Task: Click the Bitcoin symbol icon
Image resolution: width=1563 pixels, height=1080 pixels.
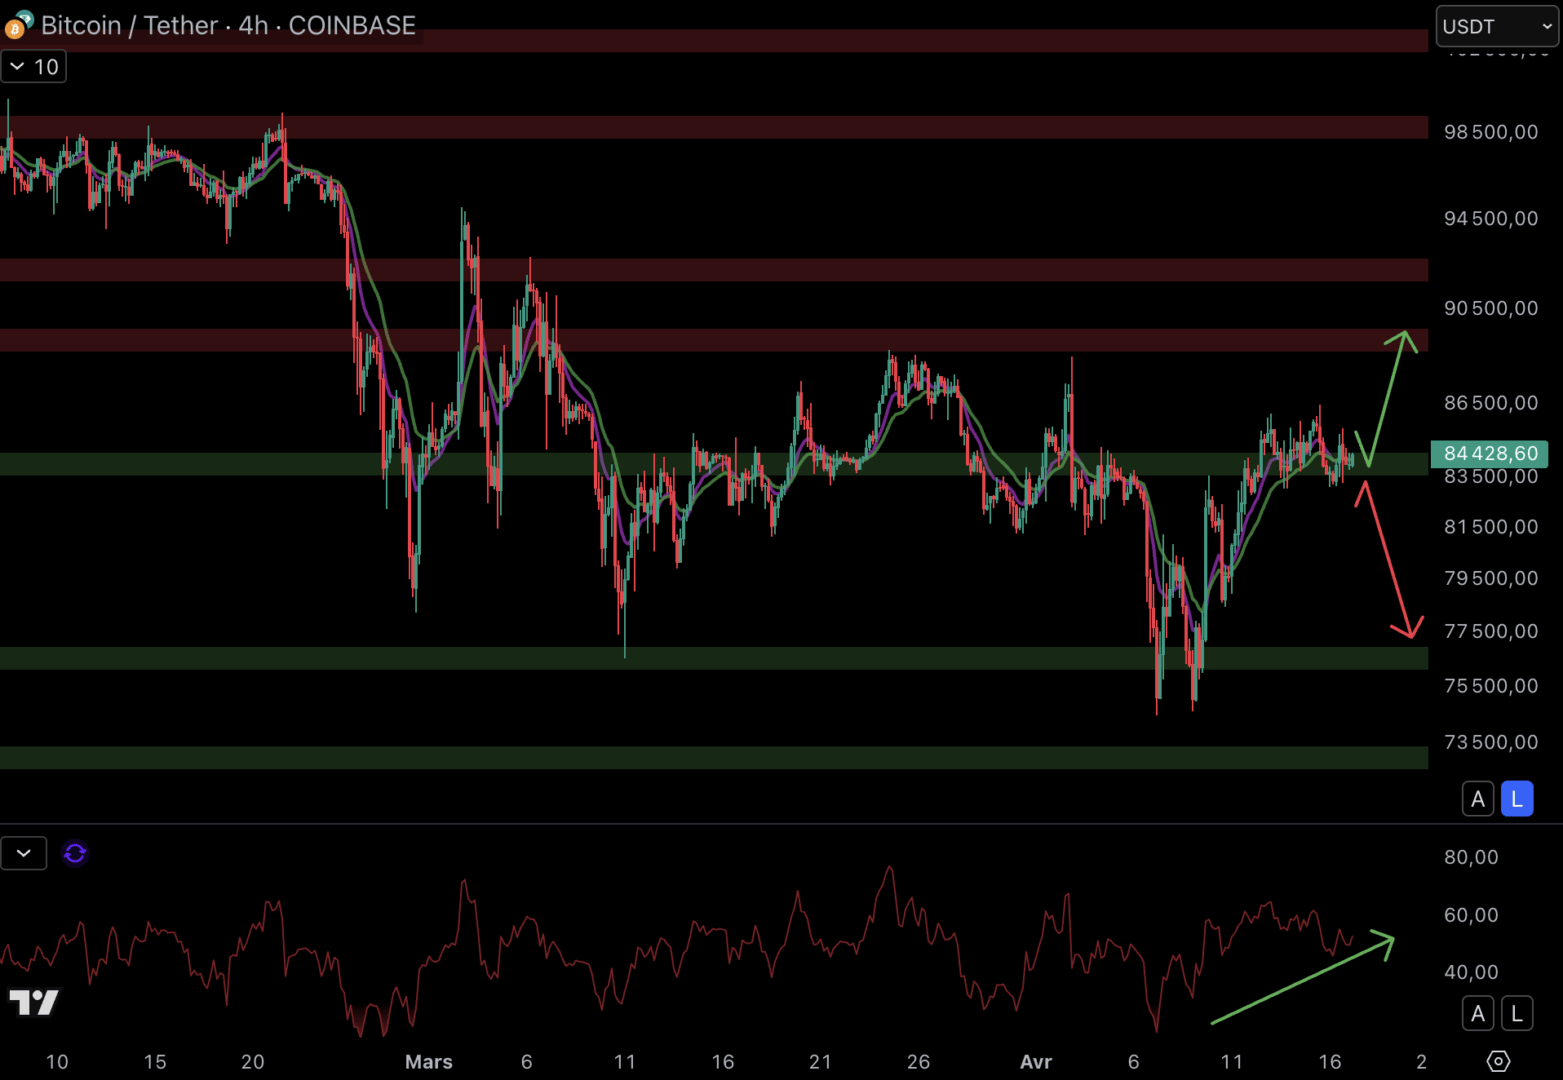Action: click(18, 25)
